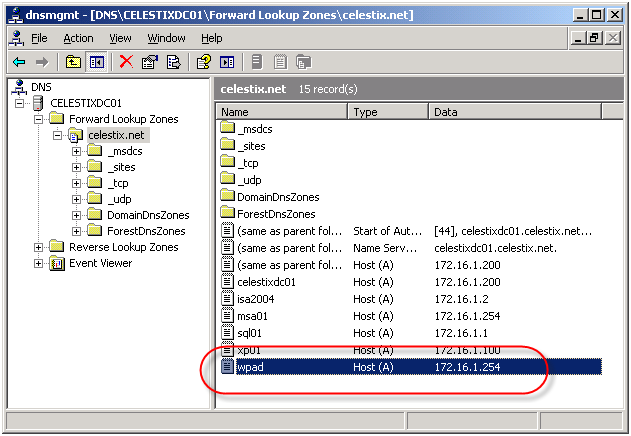Collapse the celestix.net zone node
The image size is (631, 436).
[x=58, y=135]
